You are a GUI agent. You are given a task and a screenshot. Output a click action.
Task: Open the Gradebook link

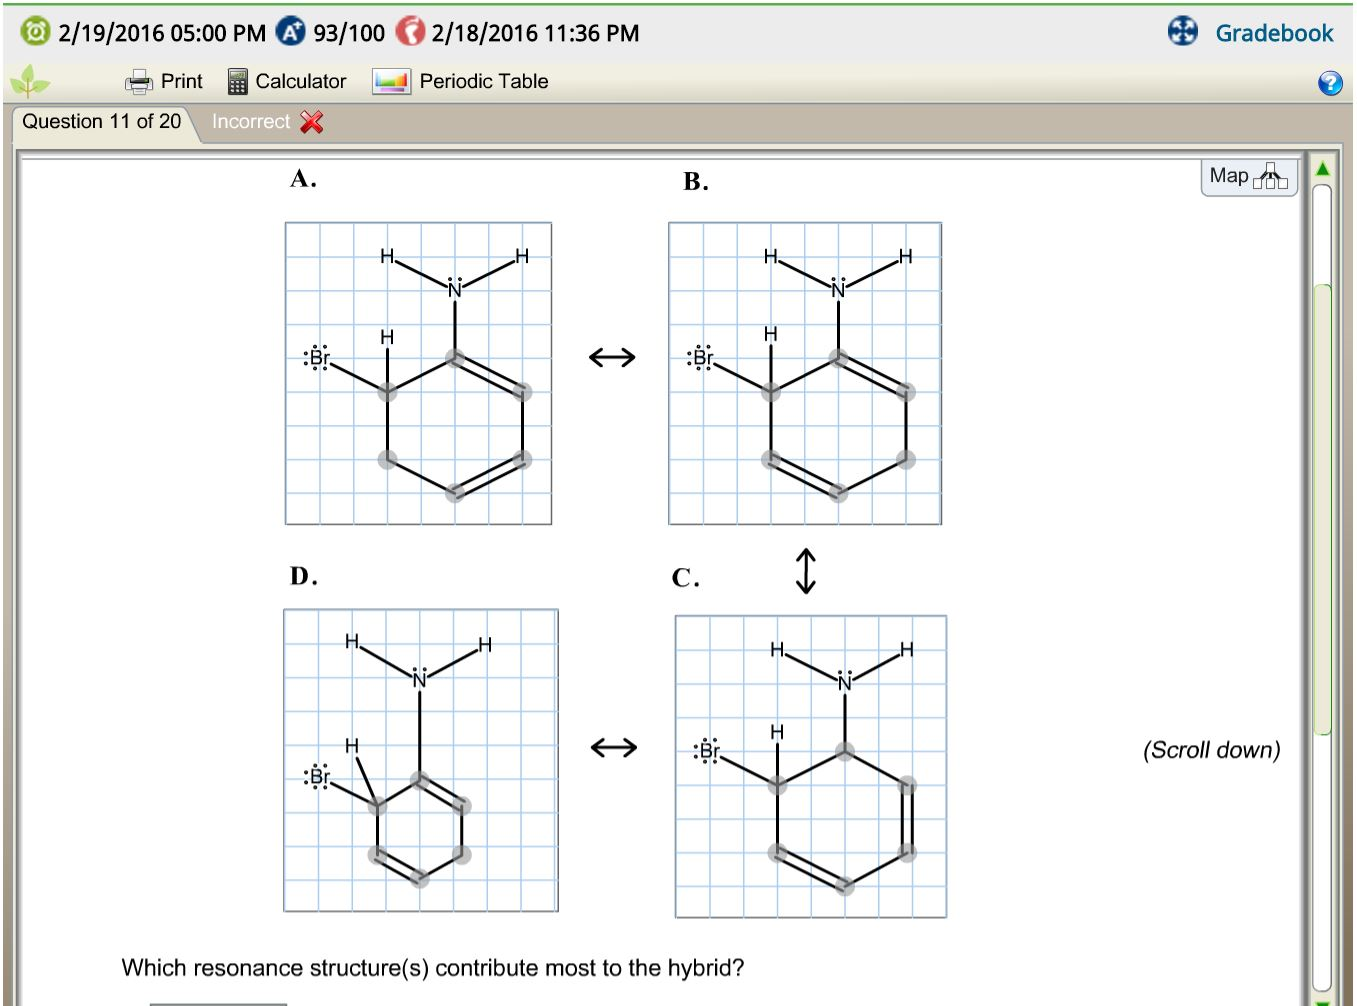pyautogui.click(x=1275, y=31)
